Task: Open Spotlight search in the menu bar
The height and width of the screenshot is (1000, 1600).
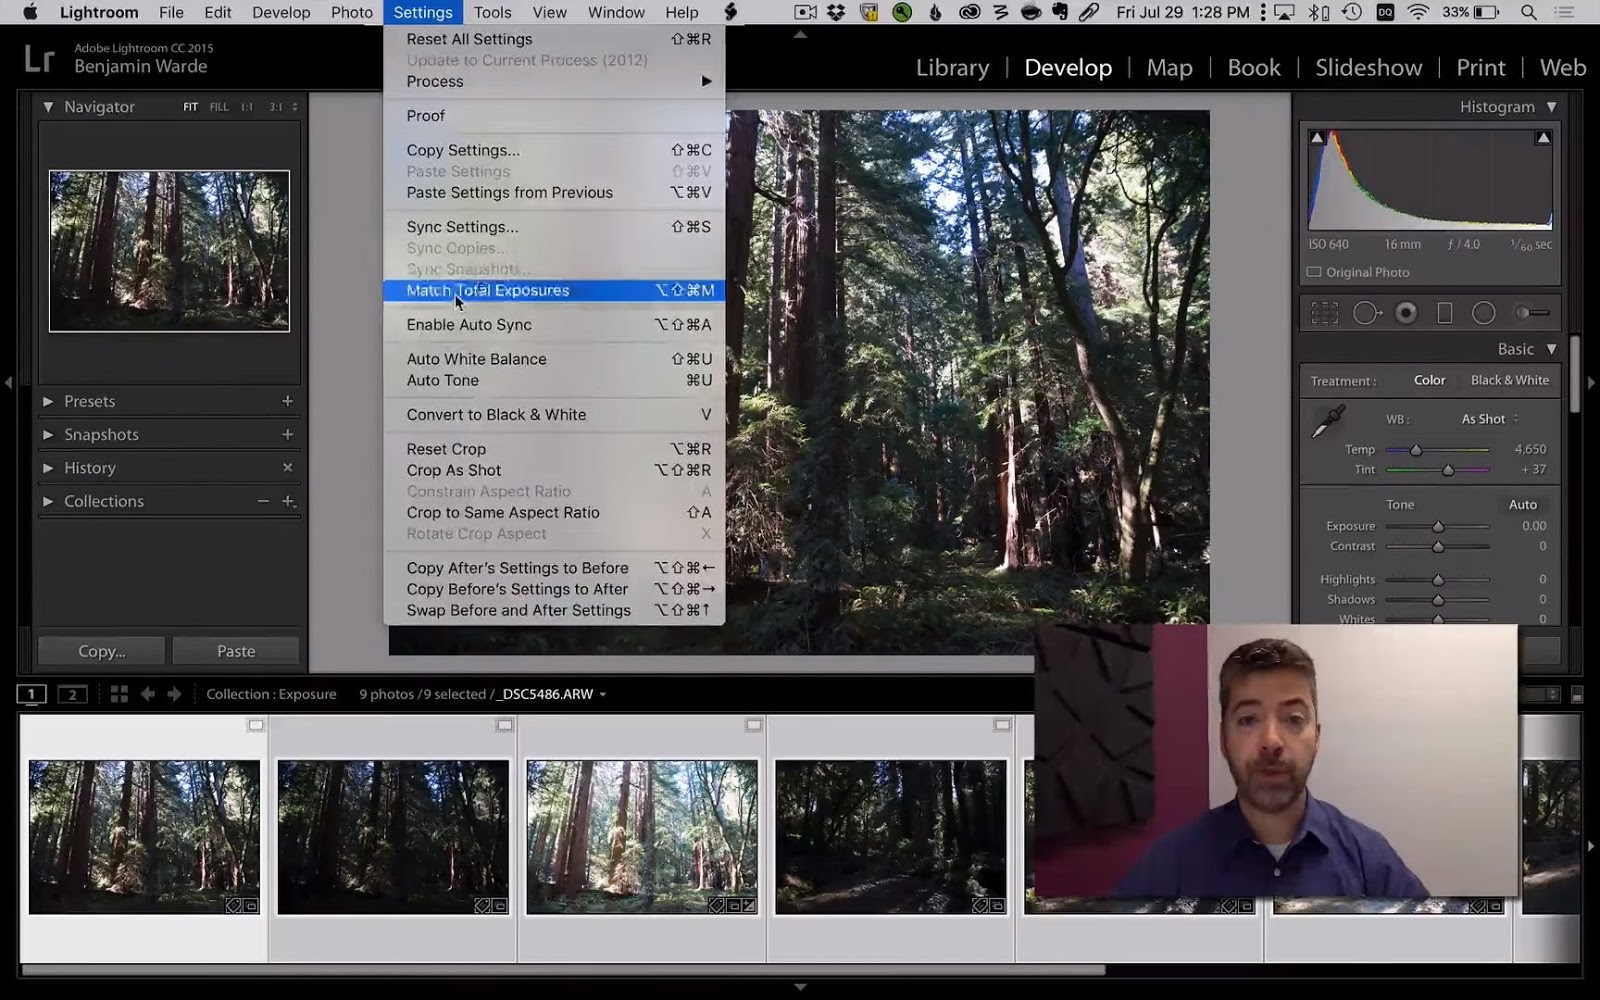Action: (1529, 12)
